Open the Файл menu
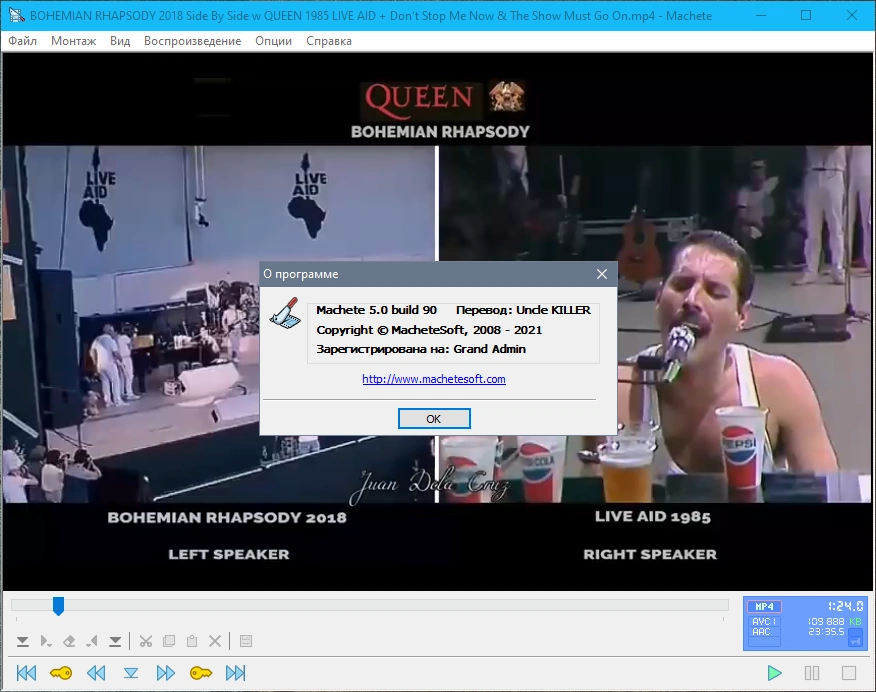The image size is (876, 692). 22,41
